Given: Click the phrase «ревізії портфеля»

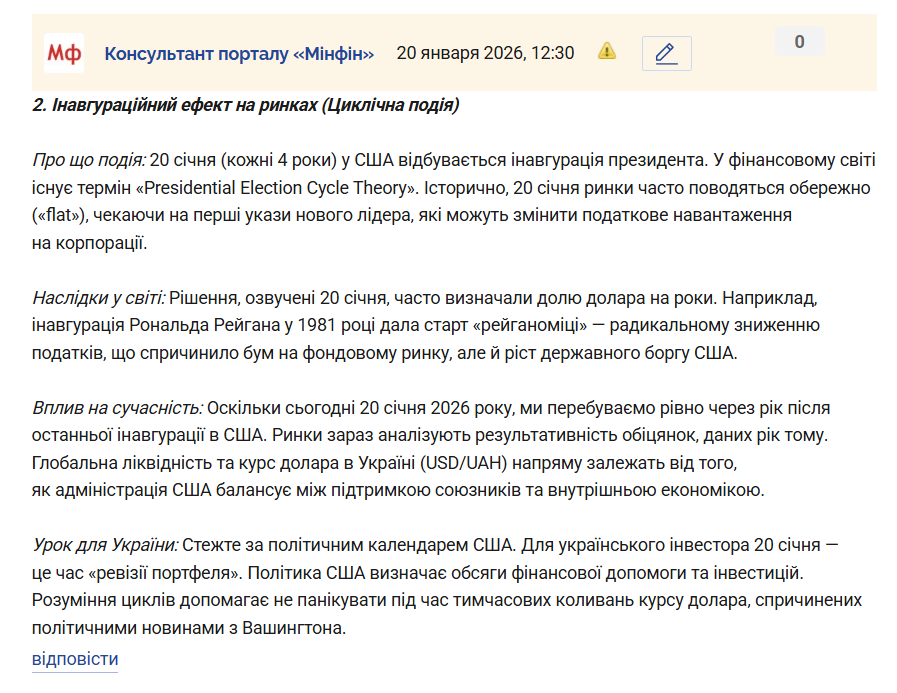Looking at the screenshot, I should pyautogui.click(x=164, y=573).
